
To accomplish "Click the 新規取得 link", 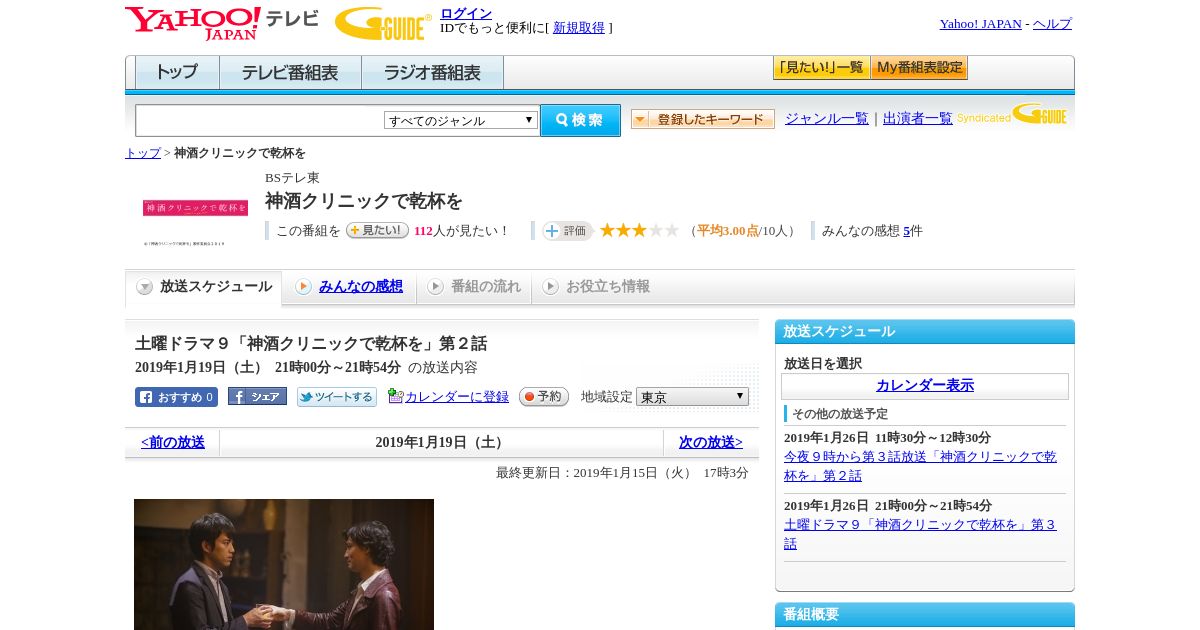I will (x=579, y=28).
